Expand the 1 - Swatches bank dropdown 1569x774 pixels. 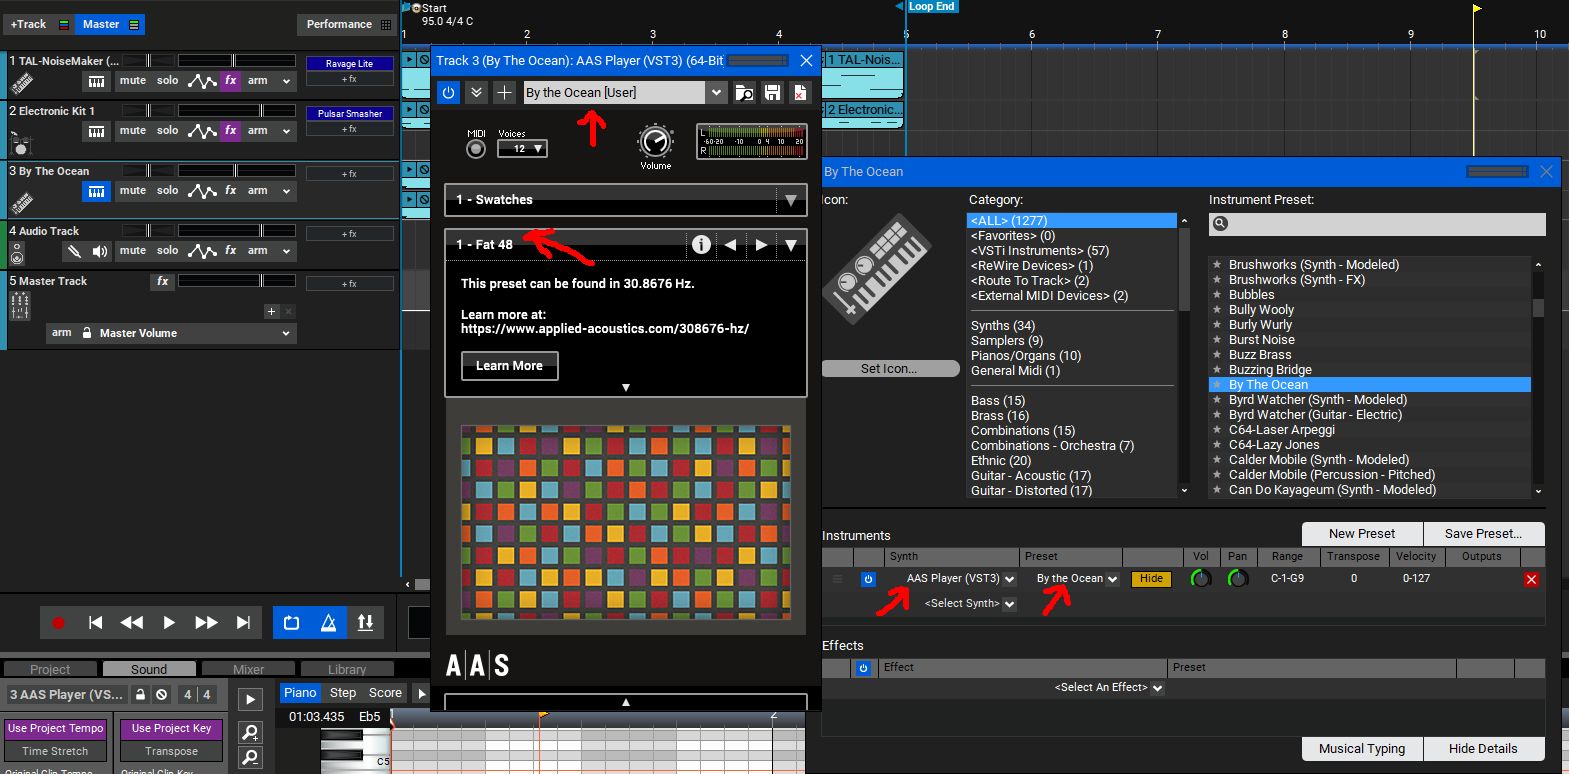click(791, 200)
